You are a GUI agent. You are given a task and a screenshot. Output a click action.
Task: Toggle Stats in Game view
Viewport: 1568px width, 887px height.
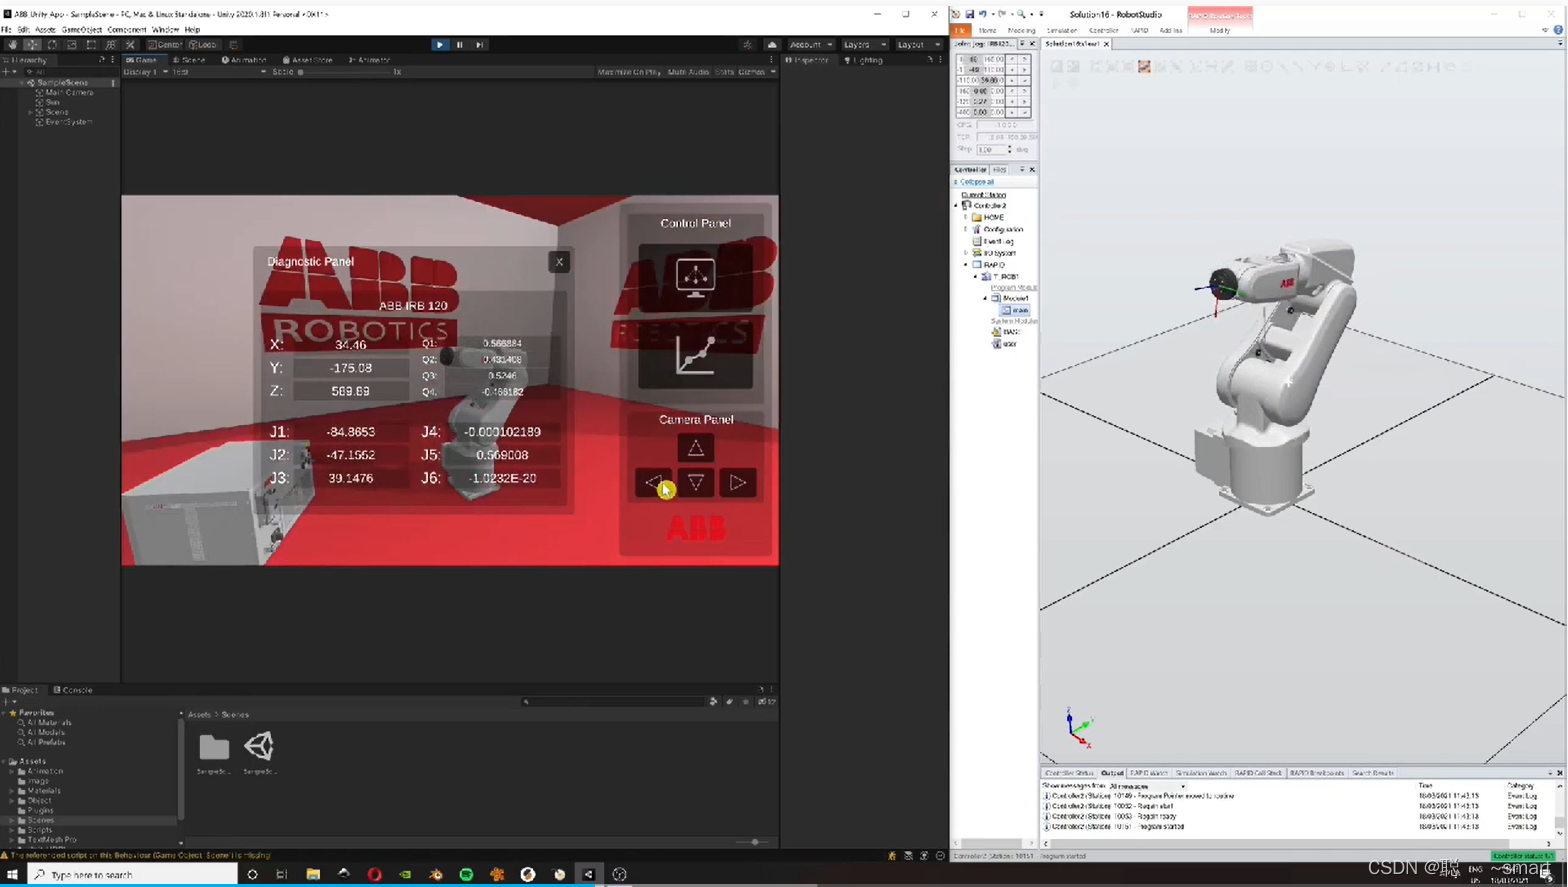pos(724,72)
